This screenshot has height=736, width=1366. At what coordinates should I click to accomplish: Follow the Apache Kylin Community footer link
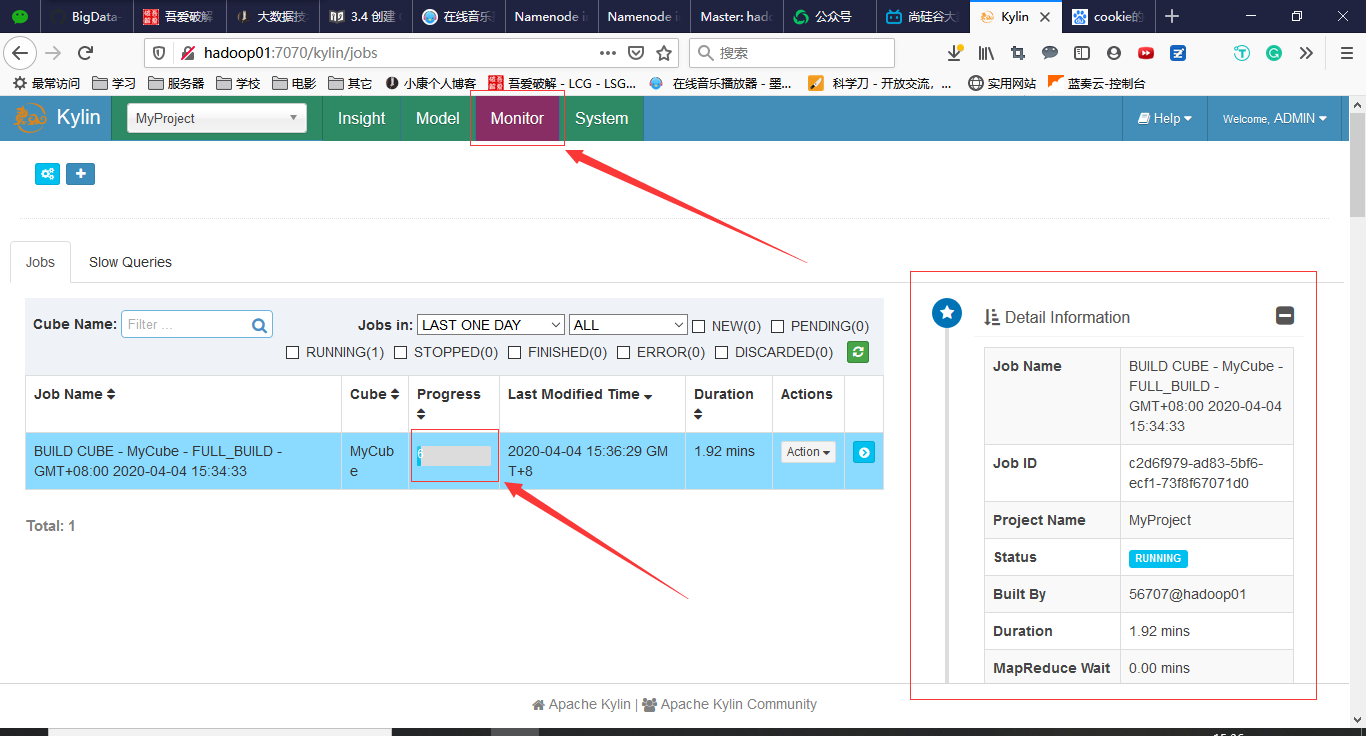(x=729, y=704)
